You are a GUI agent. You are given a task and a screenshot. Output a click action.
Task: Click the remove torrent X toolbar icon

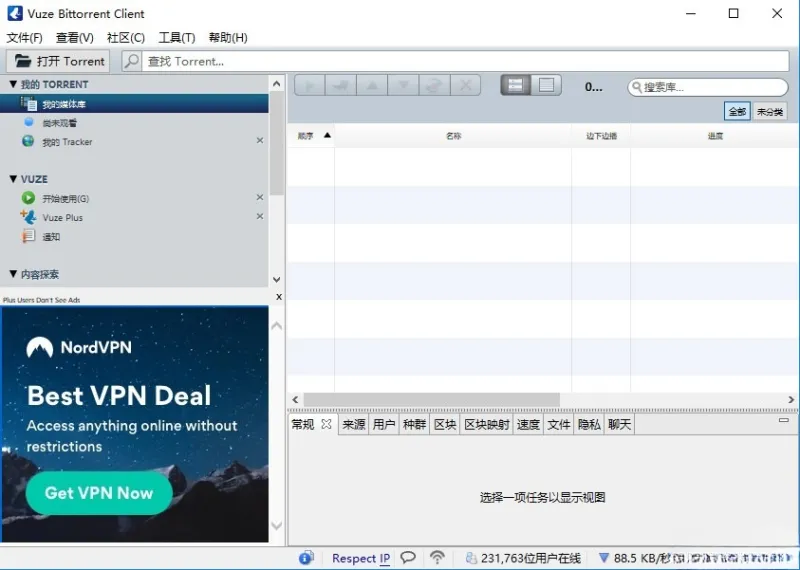465,86
